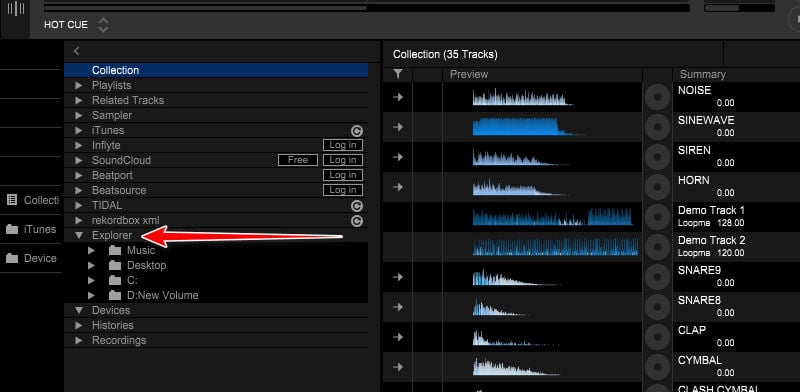Log in to Beatsource
The image size is (800, 392).
[x=343, y=190]
